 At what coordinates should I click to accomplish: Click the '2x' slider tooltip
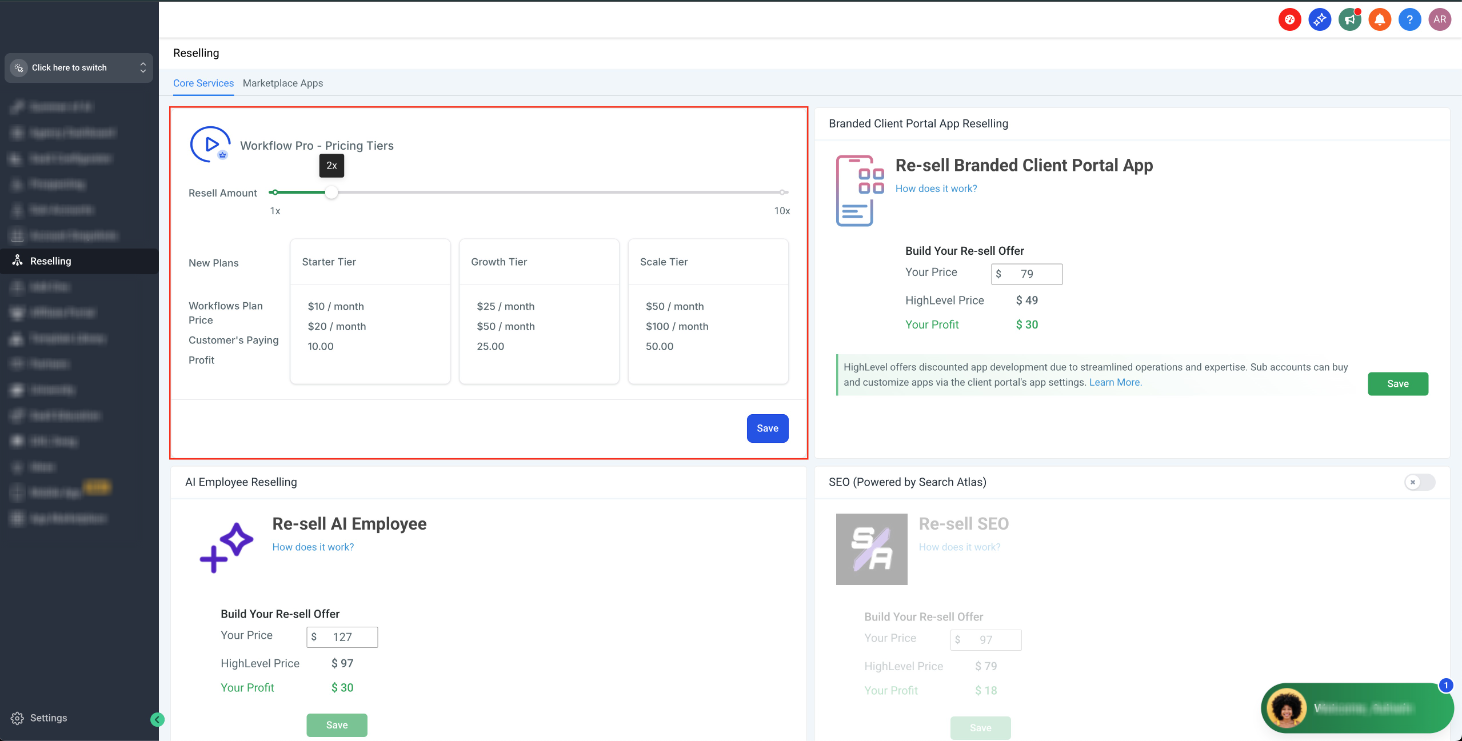[x=332, y=165]
